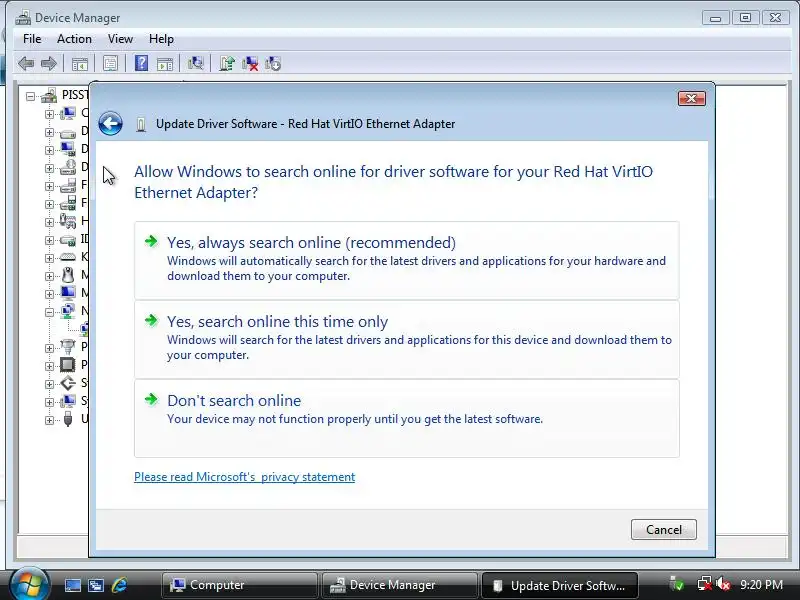Click the blue Back arrow in Update Driver dialog

[110, 123]
